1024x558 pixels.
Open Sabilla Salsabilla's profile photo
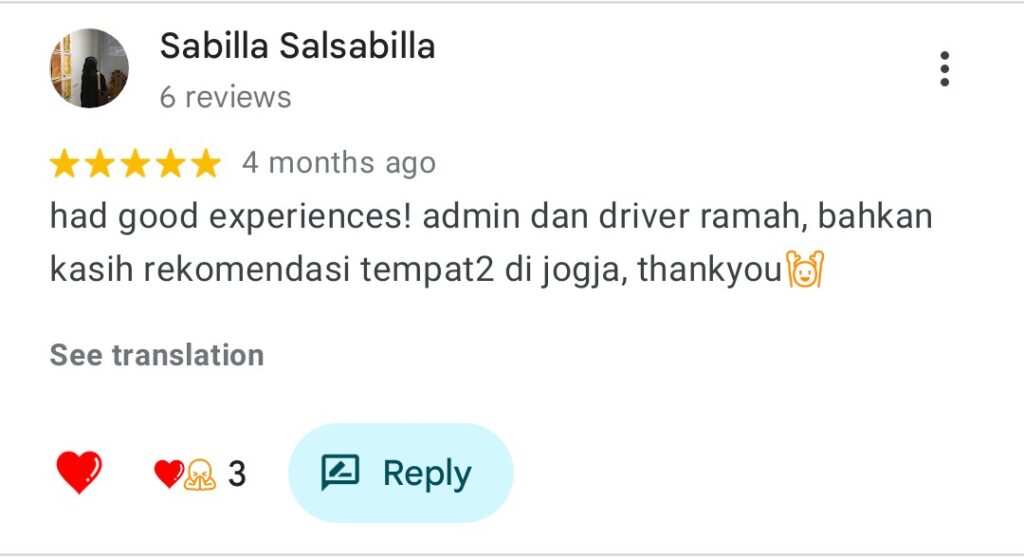(x=89, y=68)
